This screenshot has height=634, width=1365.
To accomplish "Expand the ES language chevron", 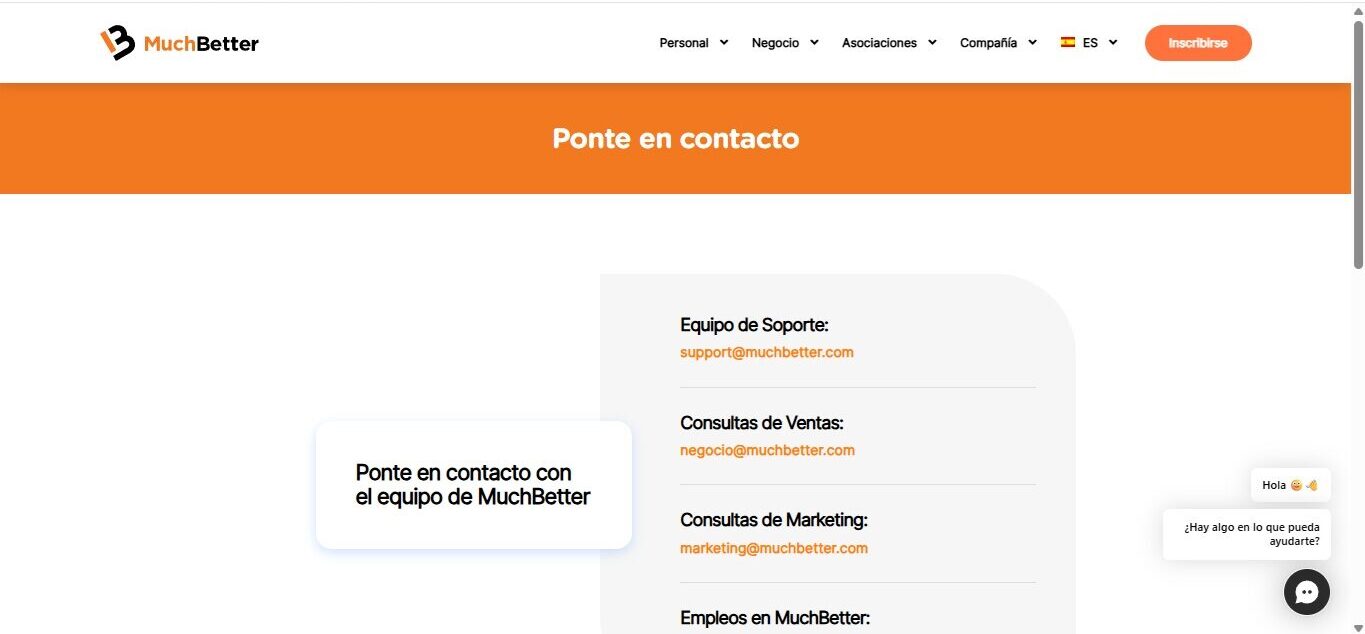I will click(x=1113, y=42).
